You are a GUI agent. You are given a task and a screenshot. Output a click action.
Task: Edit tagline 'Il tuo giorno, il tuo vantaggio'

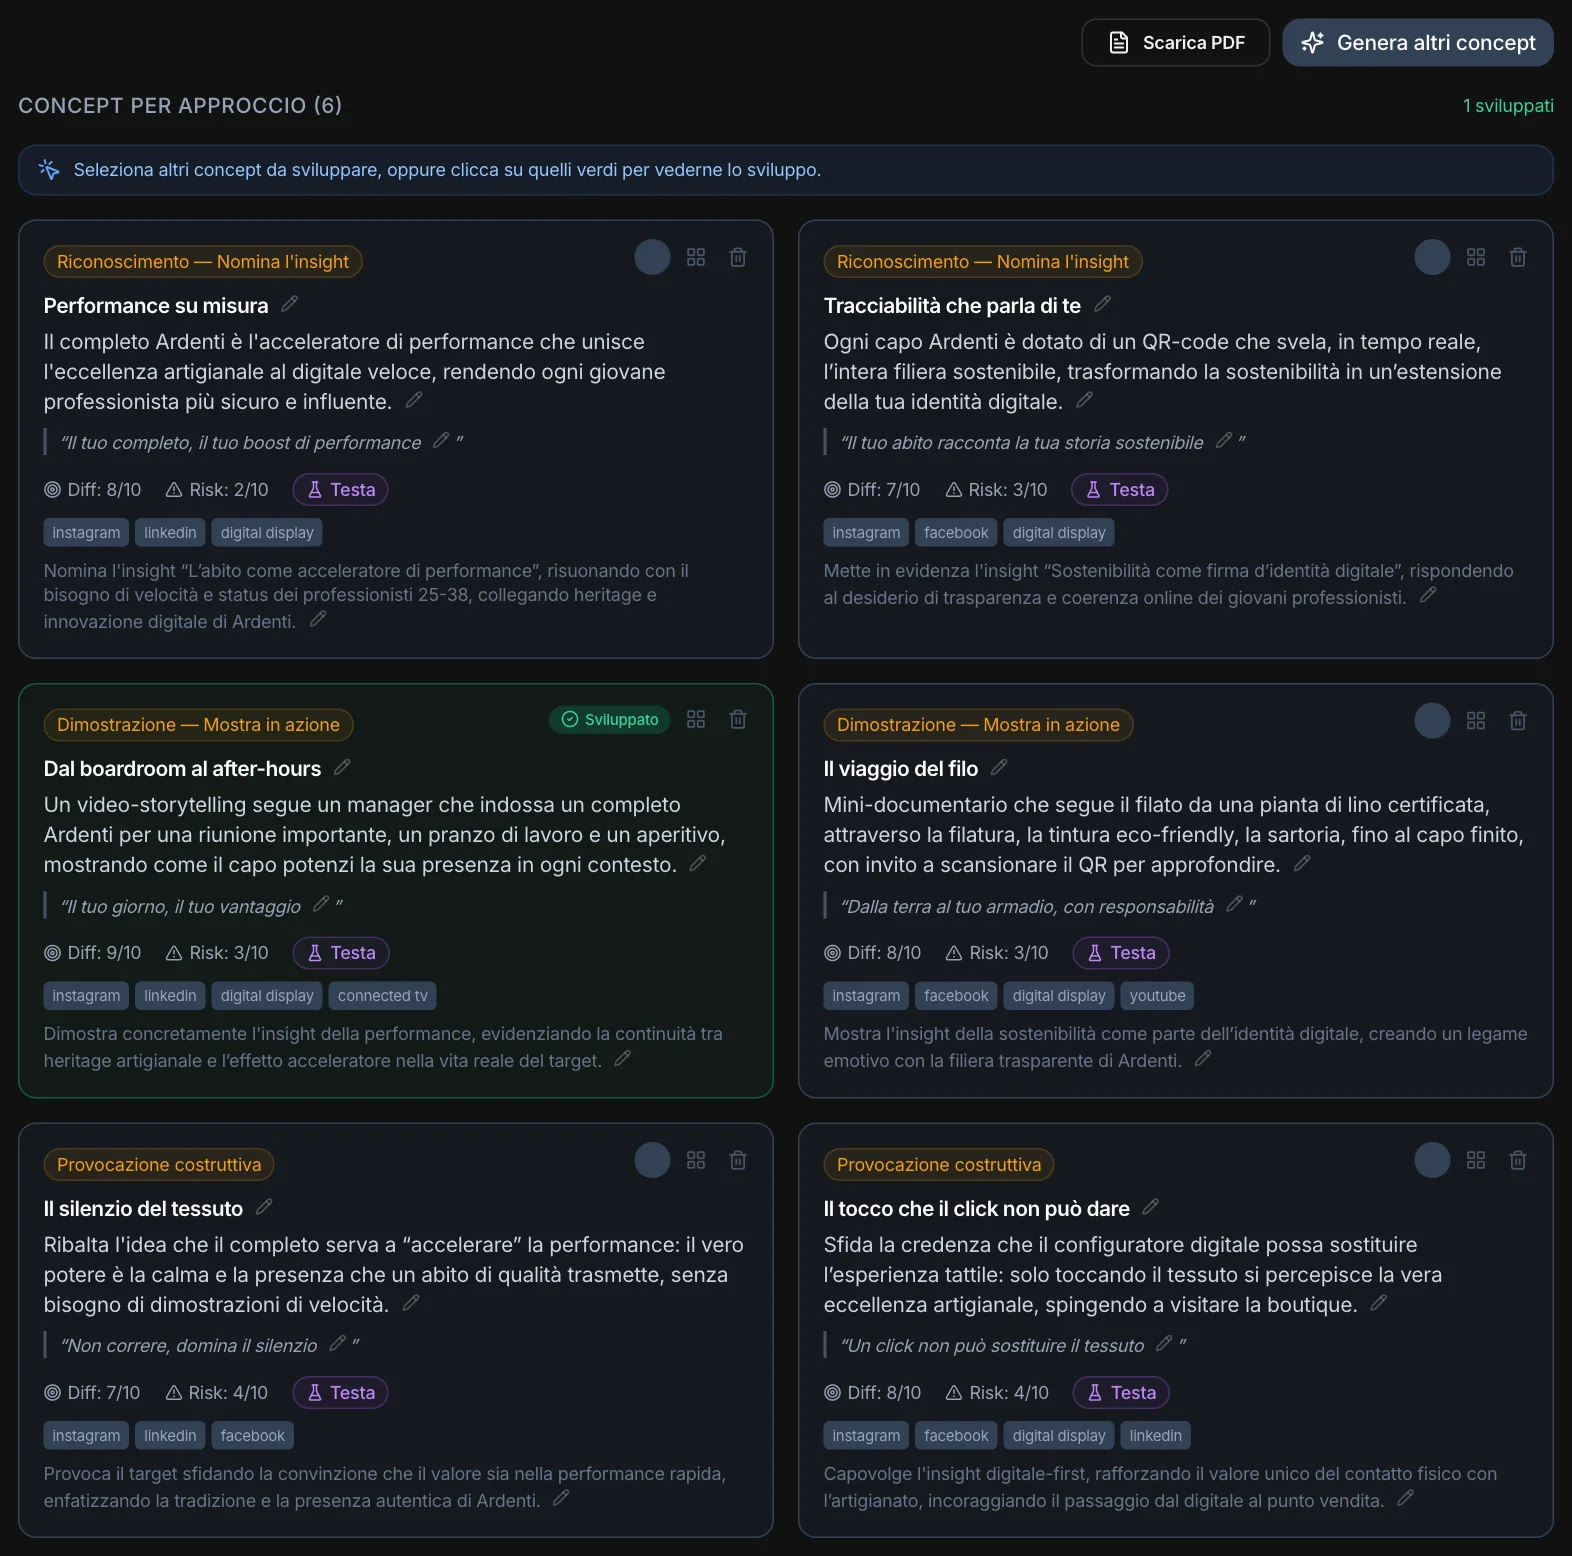321,904
